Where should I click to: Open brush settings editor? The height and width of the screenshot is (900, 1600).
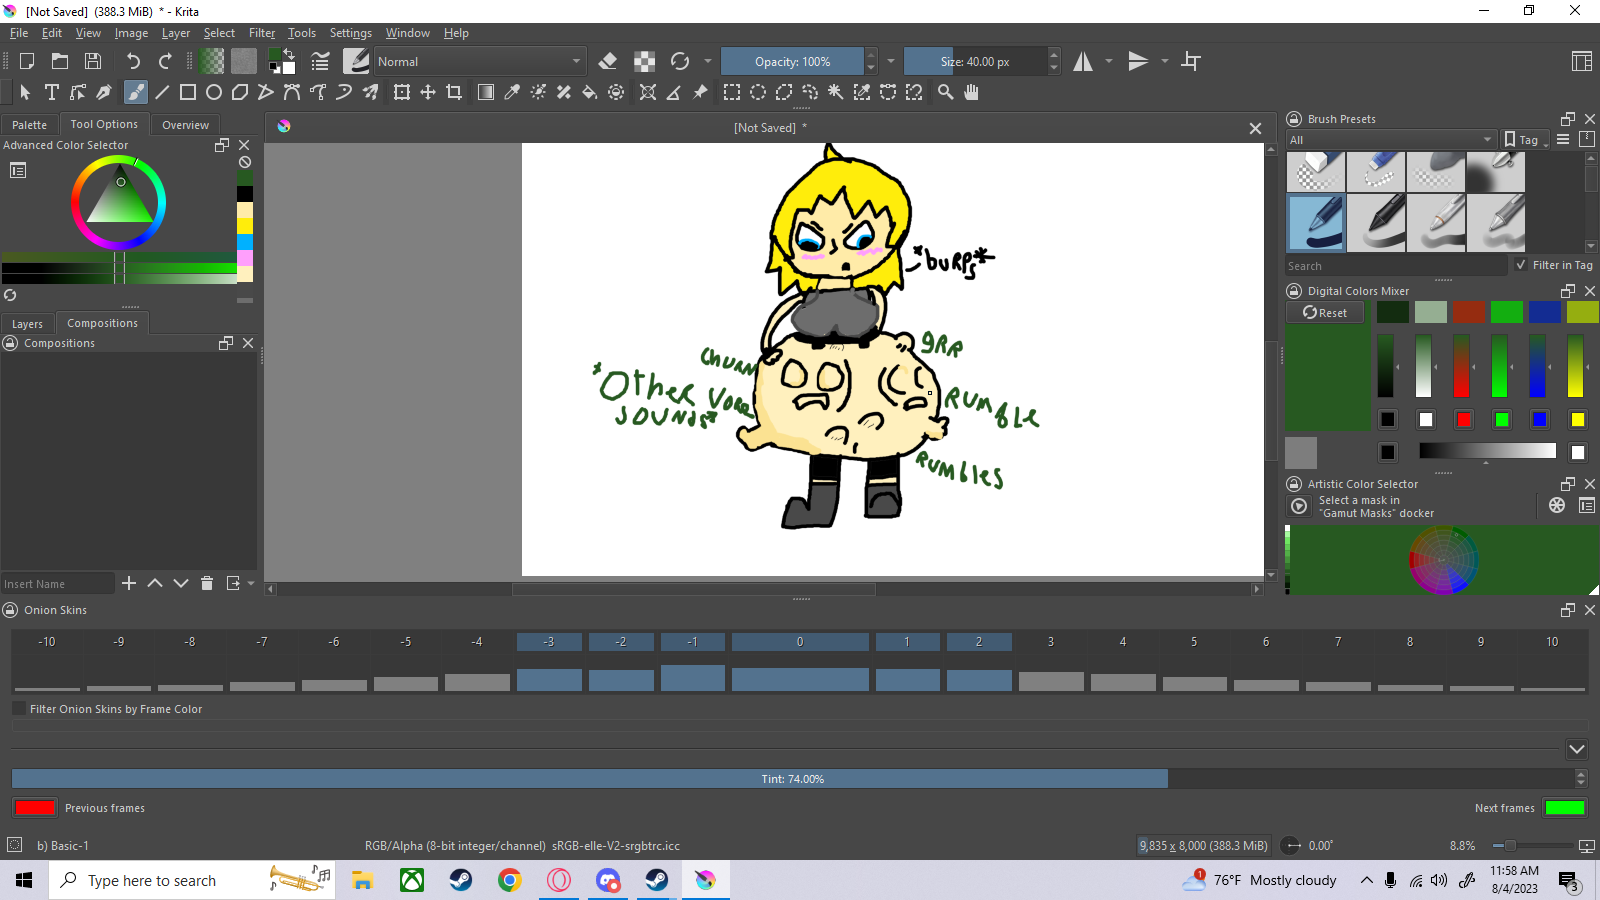pos(320,61)
